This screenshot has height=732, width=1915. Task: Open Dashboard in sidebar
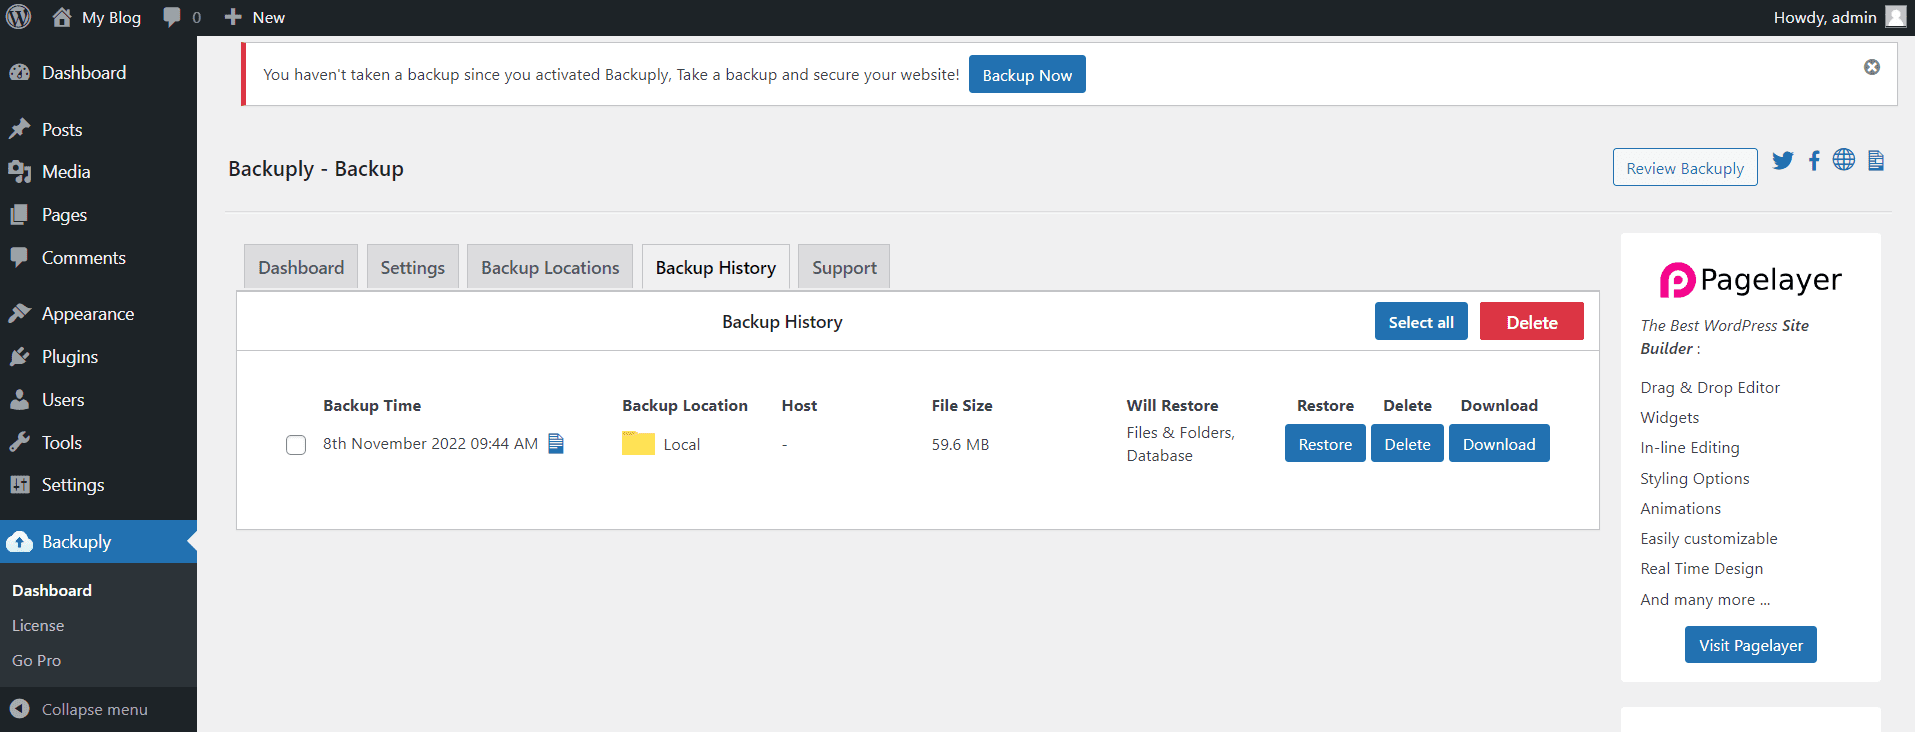(98, 73)
